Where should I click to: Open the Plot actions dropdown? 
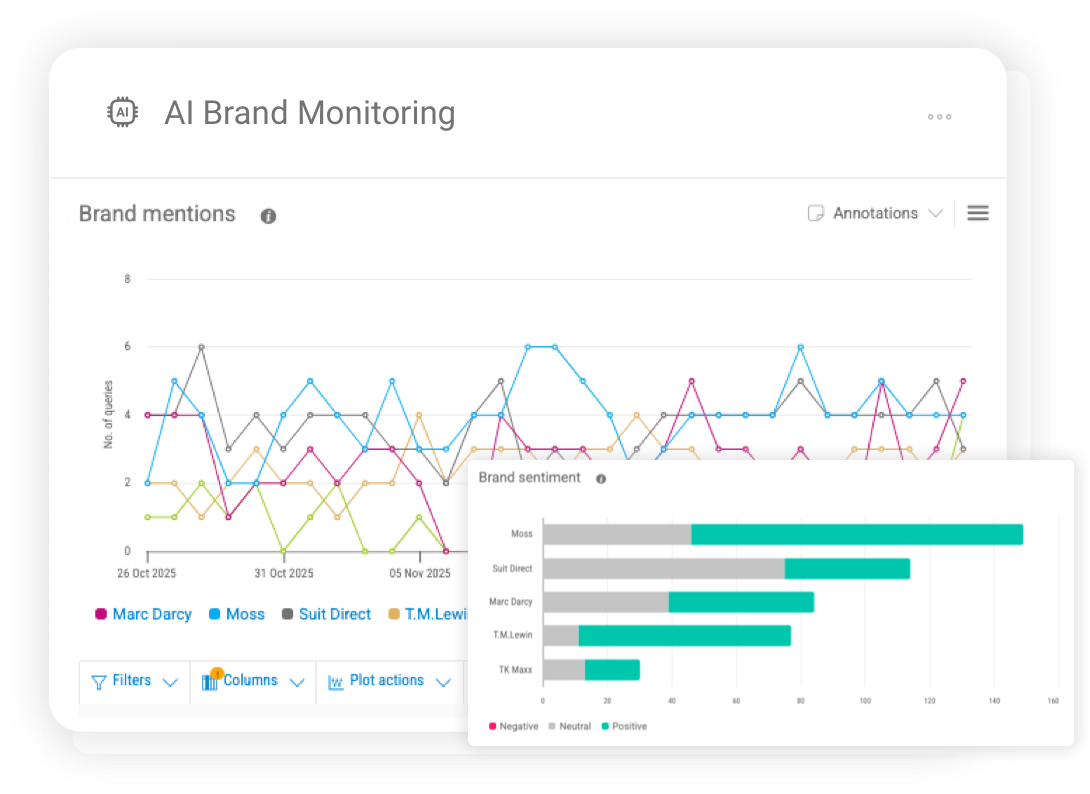pyautogui.click(x=445, y=682)
